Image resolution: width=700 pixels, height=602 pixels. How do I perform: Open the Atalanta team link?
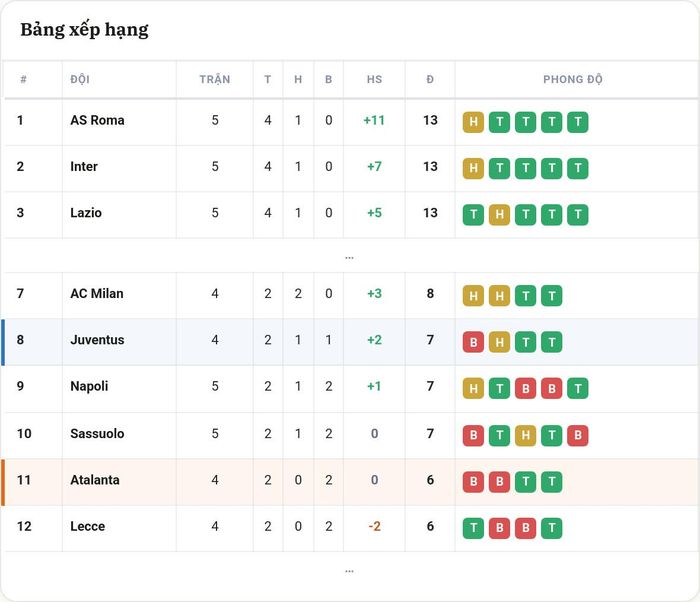tap(95, 480)
